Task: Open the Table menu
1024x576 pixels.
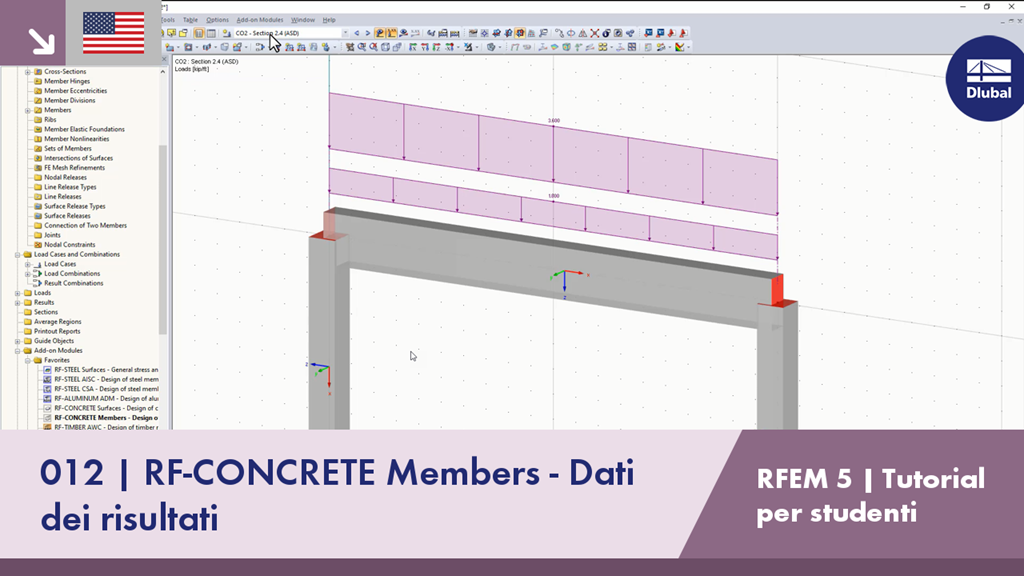Action: 190,20
